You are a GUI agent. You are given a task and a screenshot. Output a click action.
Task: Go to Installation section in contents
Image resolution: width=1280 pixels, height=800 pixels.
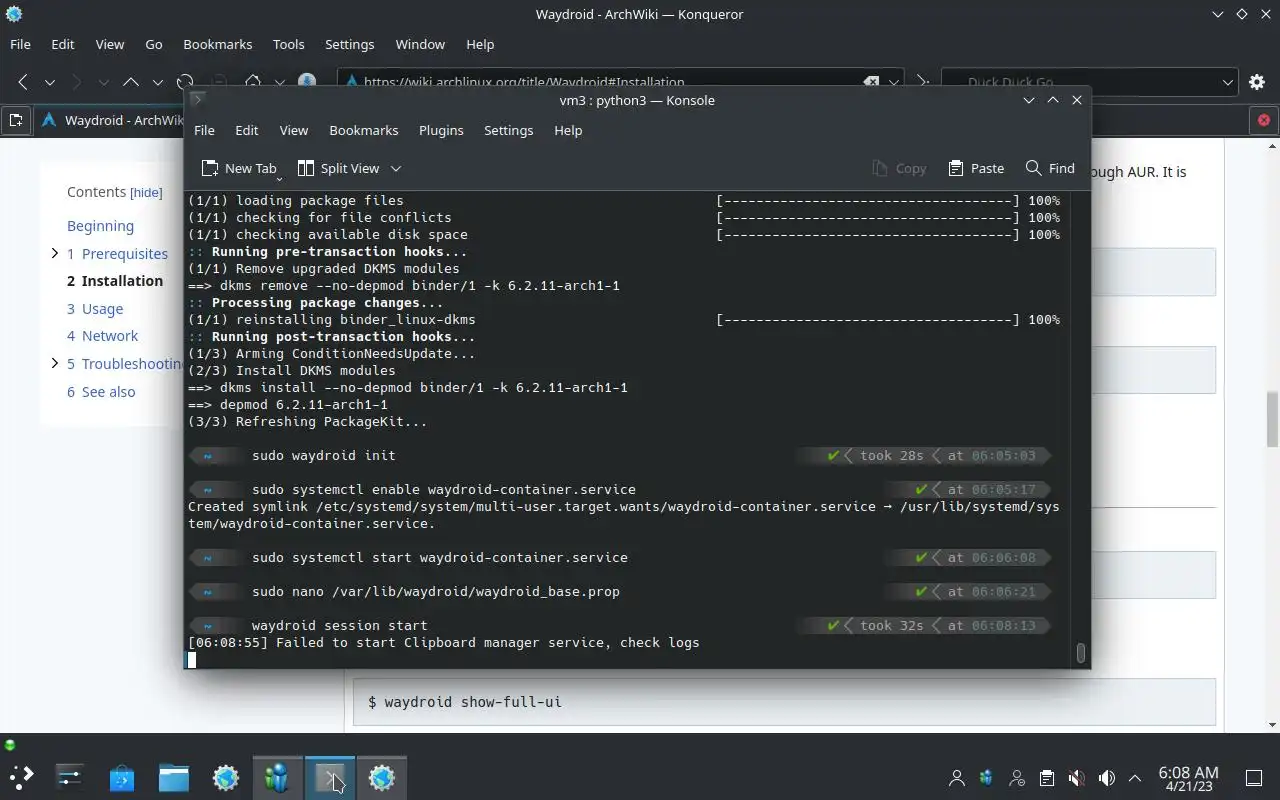click(115, 281)
